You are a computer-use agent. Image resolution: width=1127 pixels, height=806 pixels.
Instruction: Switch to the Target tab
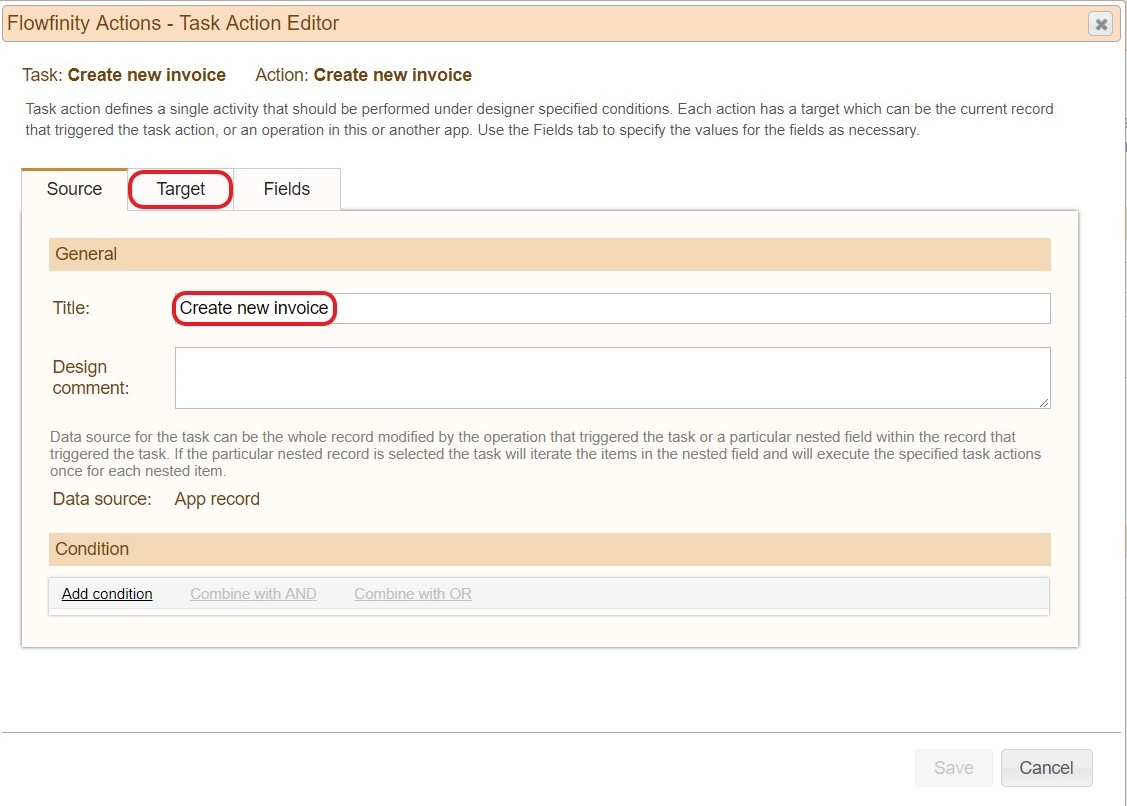click(x=181, y=189)
